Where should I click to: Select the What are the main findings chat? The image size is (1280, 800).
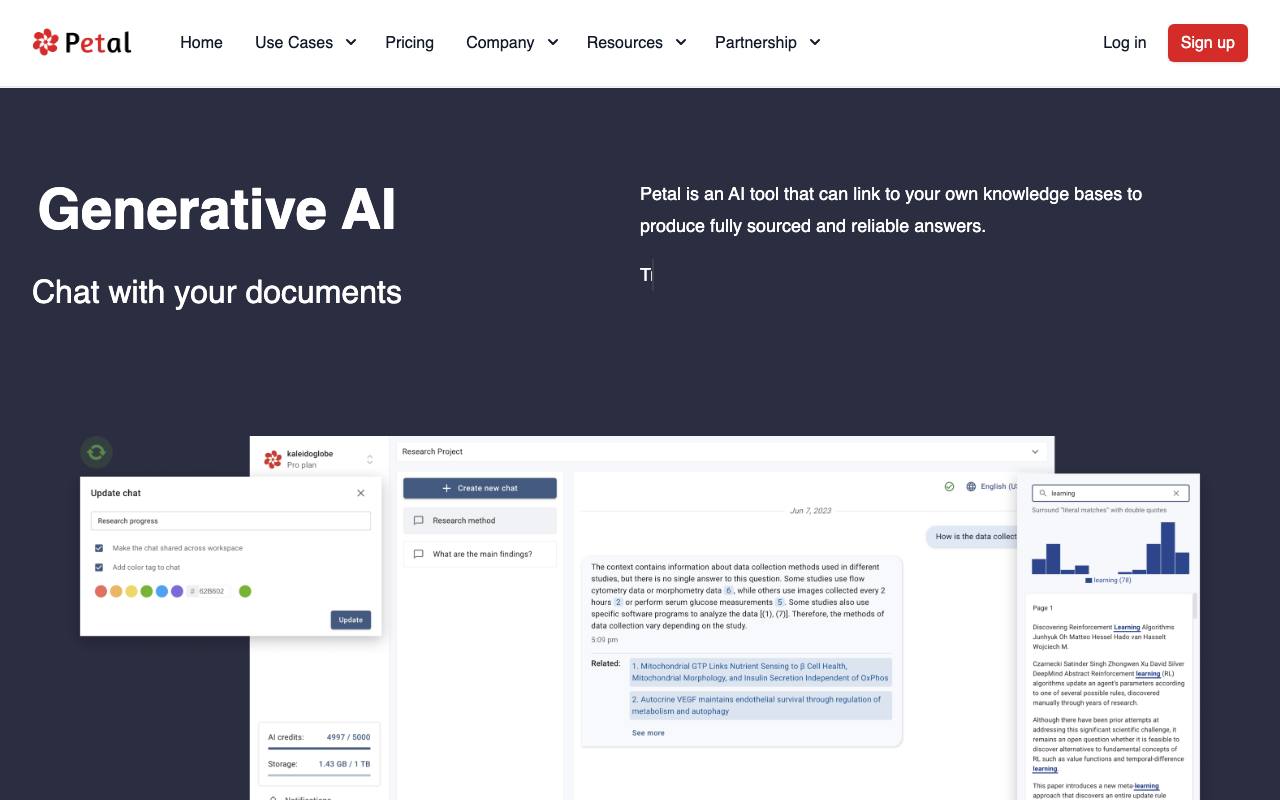480,554
